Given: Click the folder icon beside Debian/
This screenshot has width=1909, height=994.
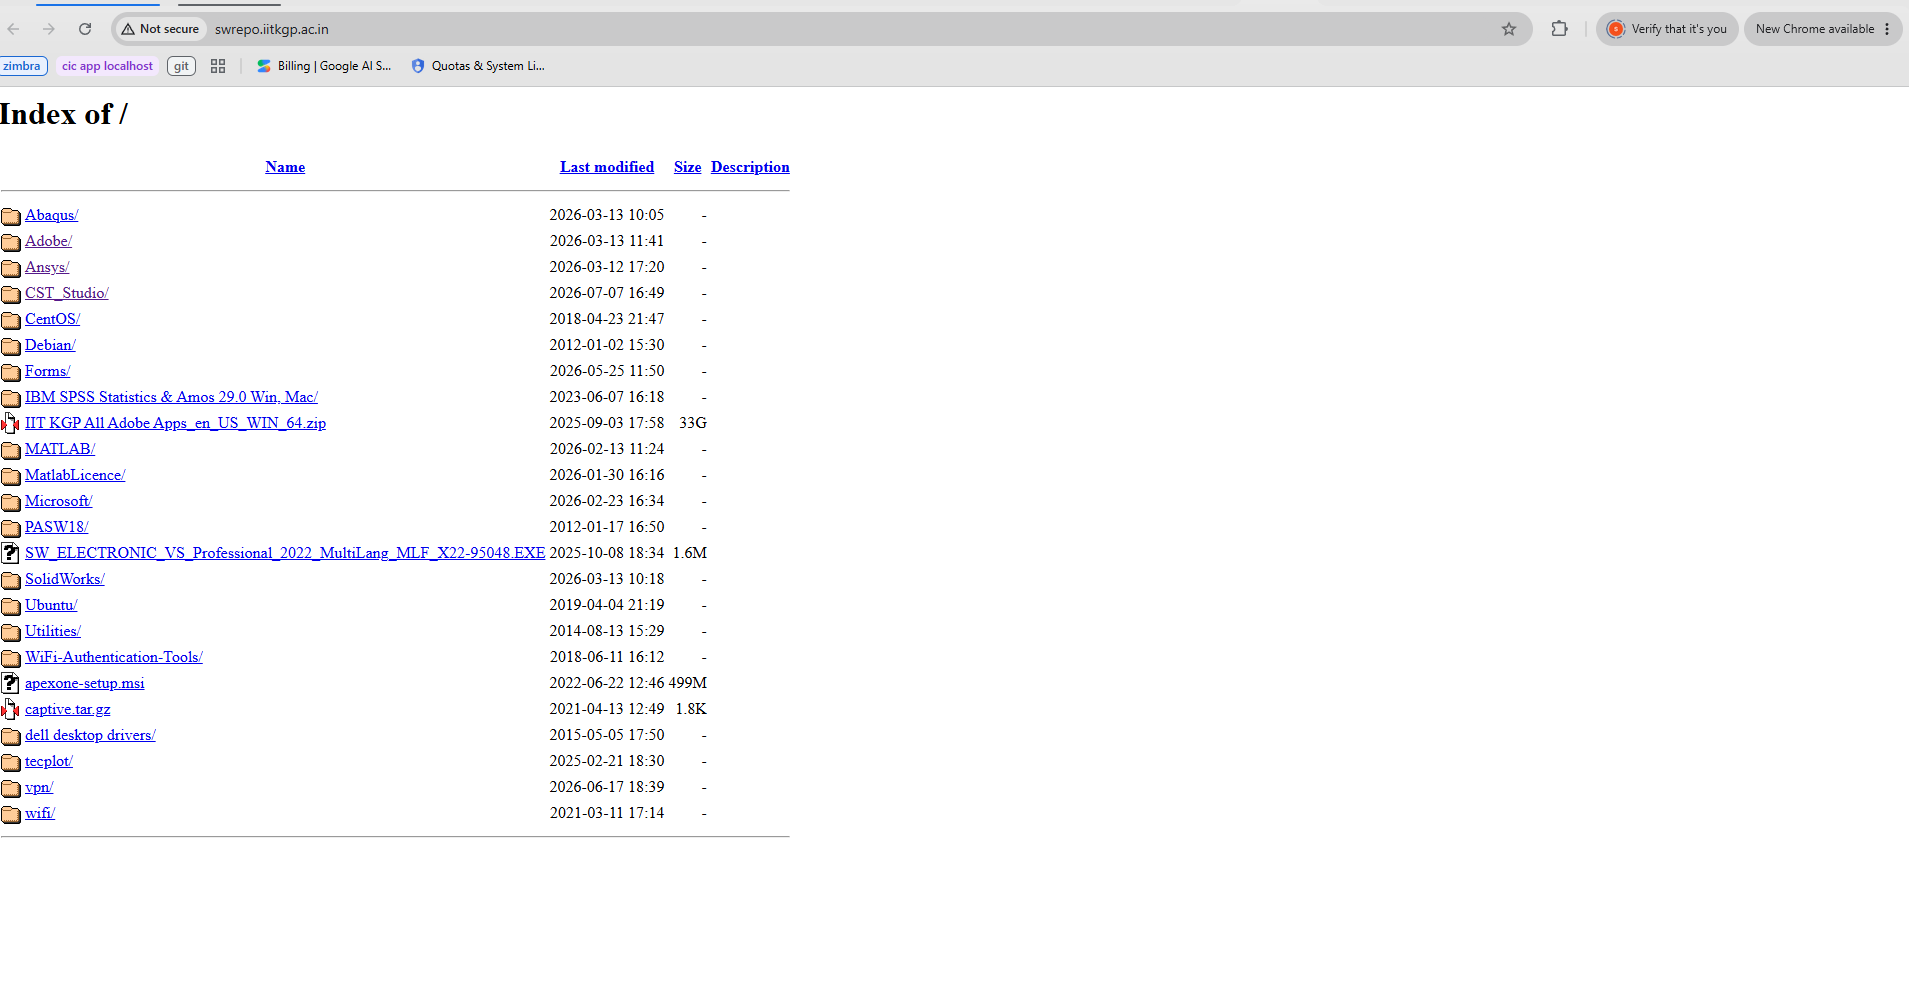Looking at the screenshot, I should coord(11,346).
